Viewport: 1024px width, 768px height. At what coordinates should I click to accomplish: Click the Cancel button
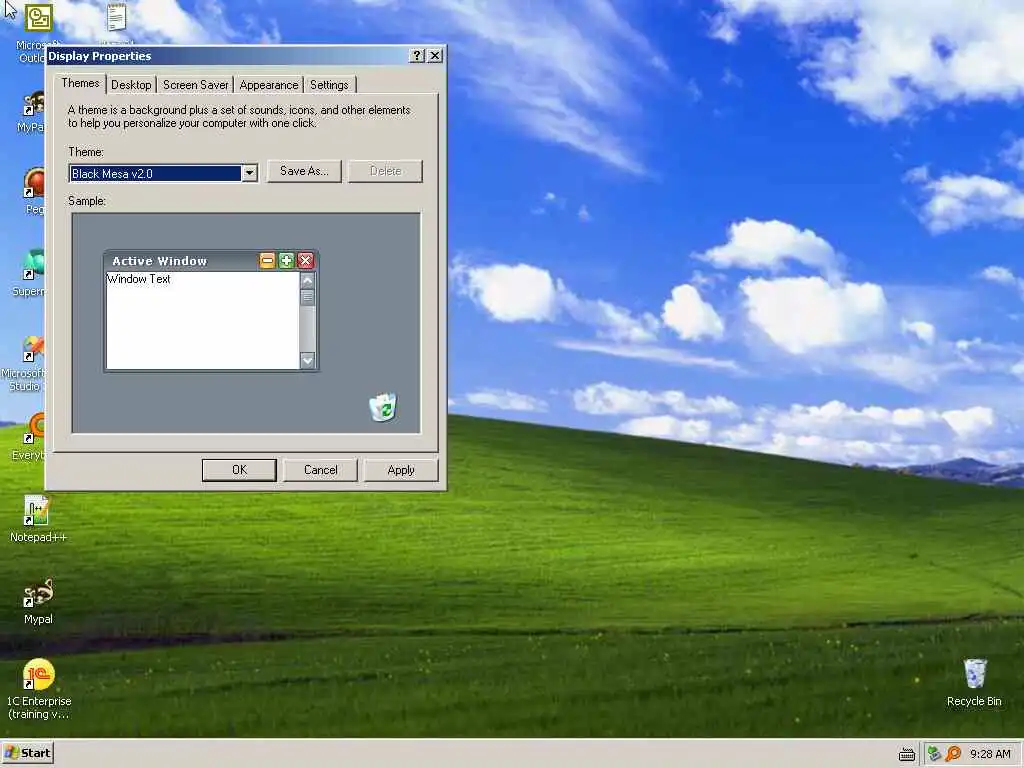tap(320, 470)
